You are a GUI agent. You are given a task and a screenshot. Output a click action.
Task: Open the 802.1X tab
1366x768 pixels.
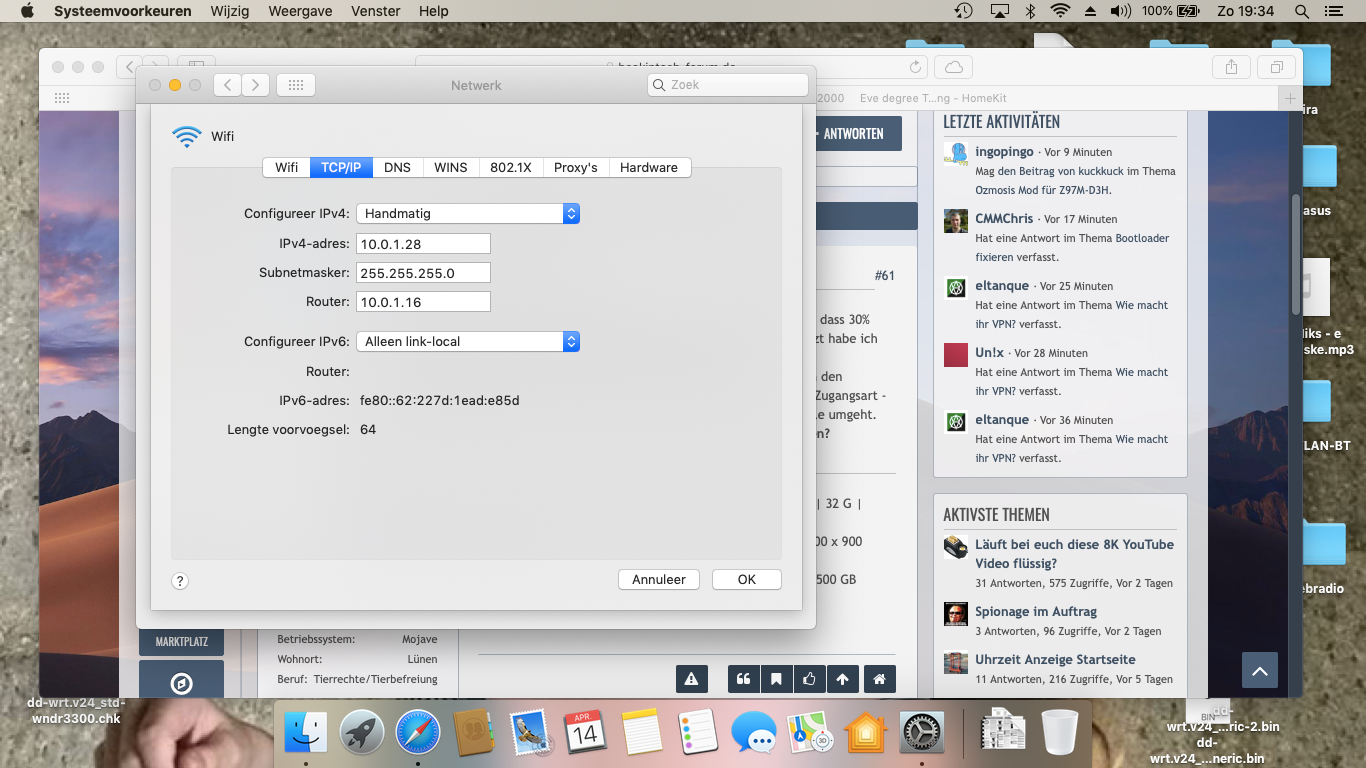click(510, 167)
